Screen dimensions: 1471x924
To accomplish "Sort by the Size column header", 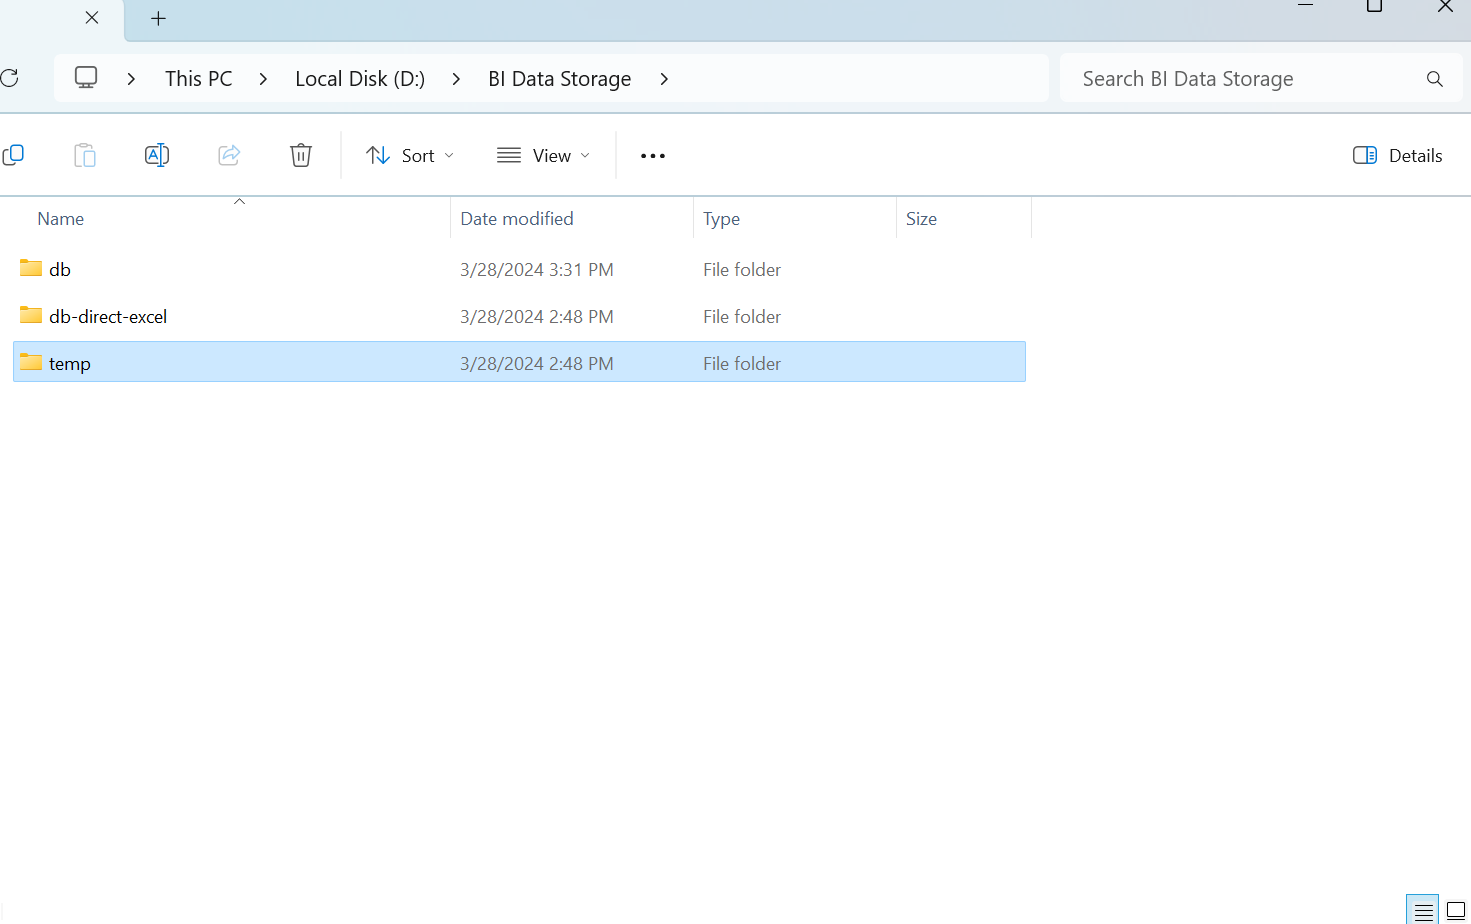I will click(x=921, y=218).
